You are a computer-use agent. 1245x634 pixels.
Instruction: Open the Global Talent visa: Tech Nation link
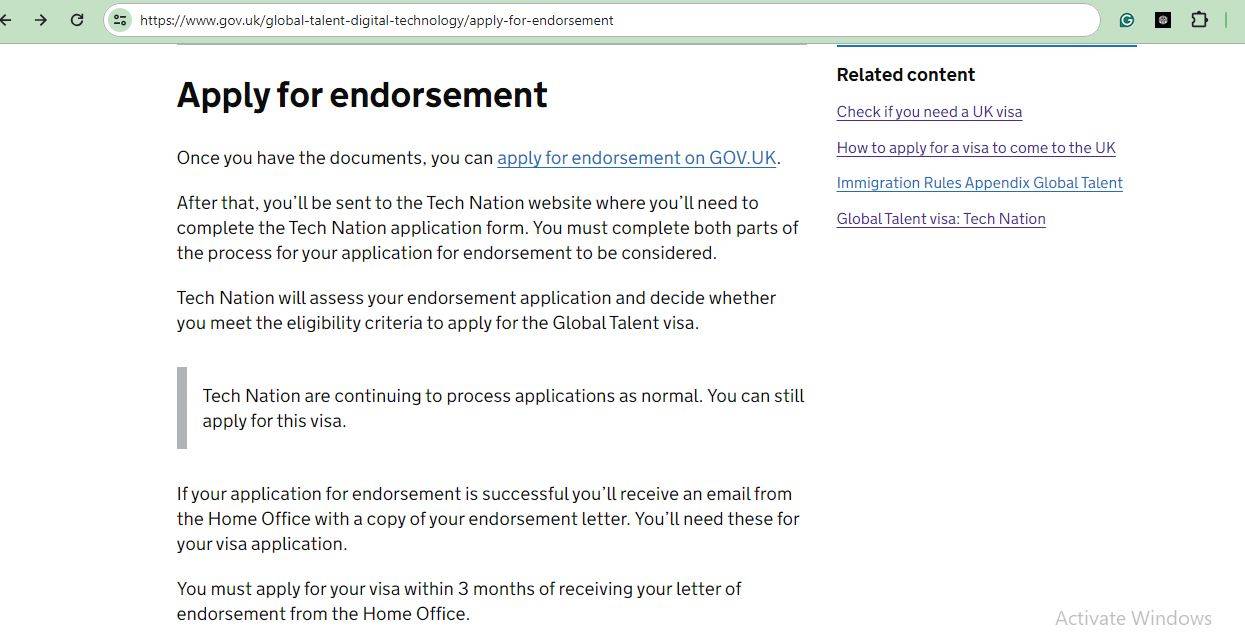point(940,219)
